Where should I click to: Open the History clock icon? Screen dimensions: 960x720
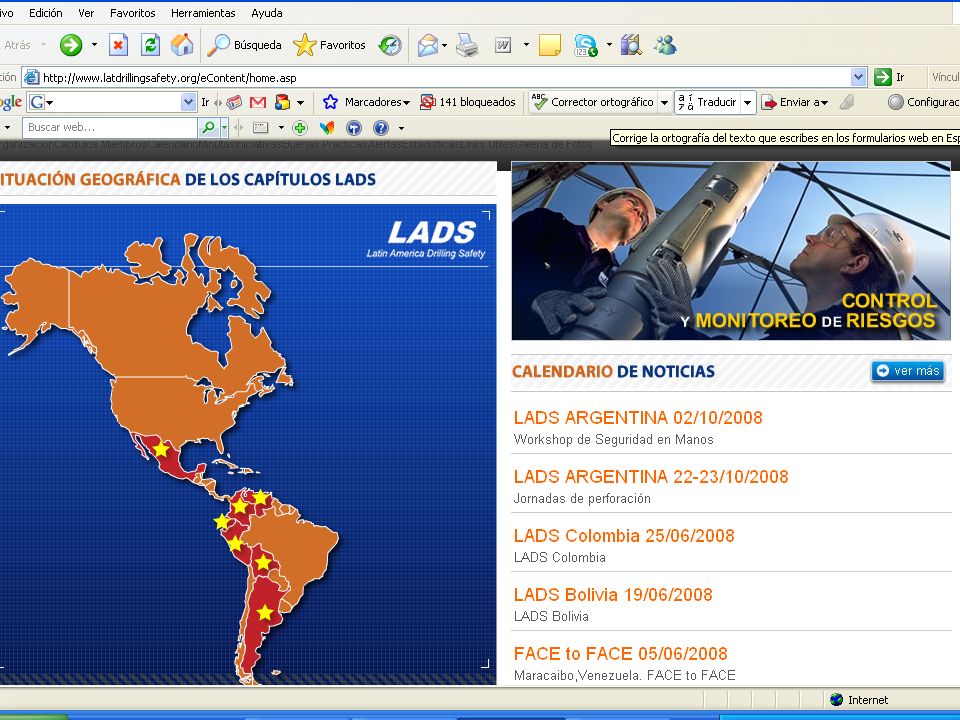pos(390,45)
